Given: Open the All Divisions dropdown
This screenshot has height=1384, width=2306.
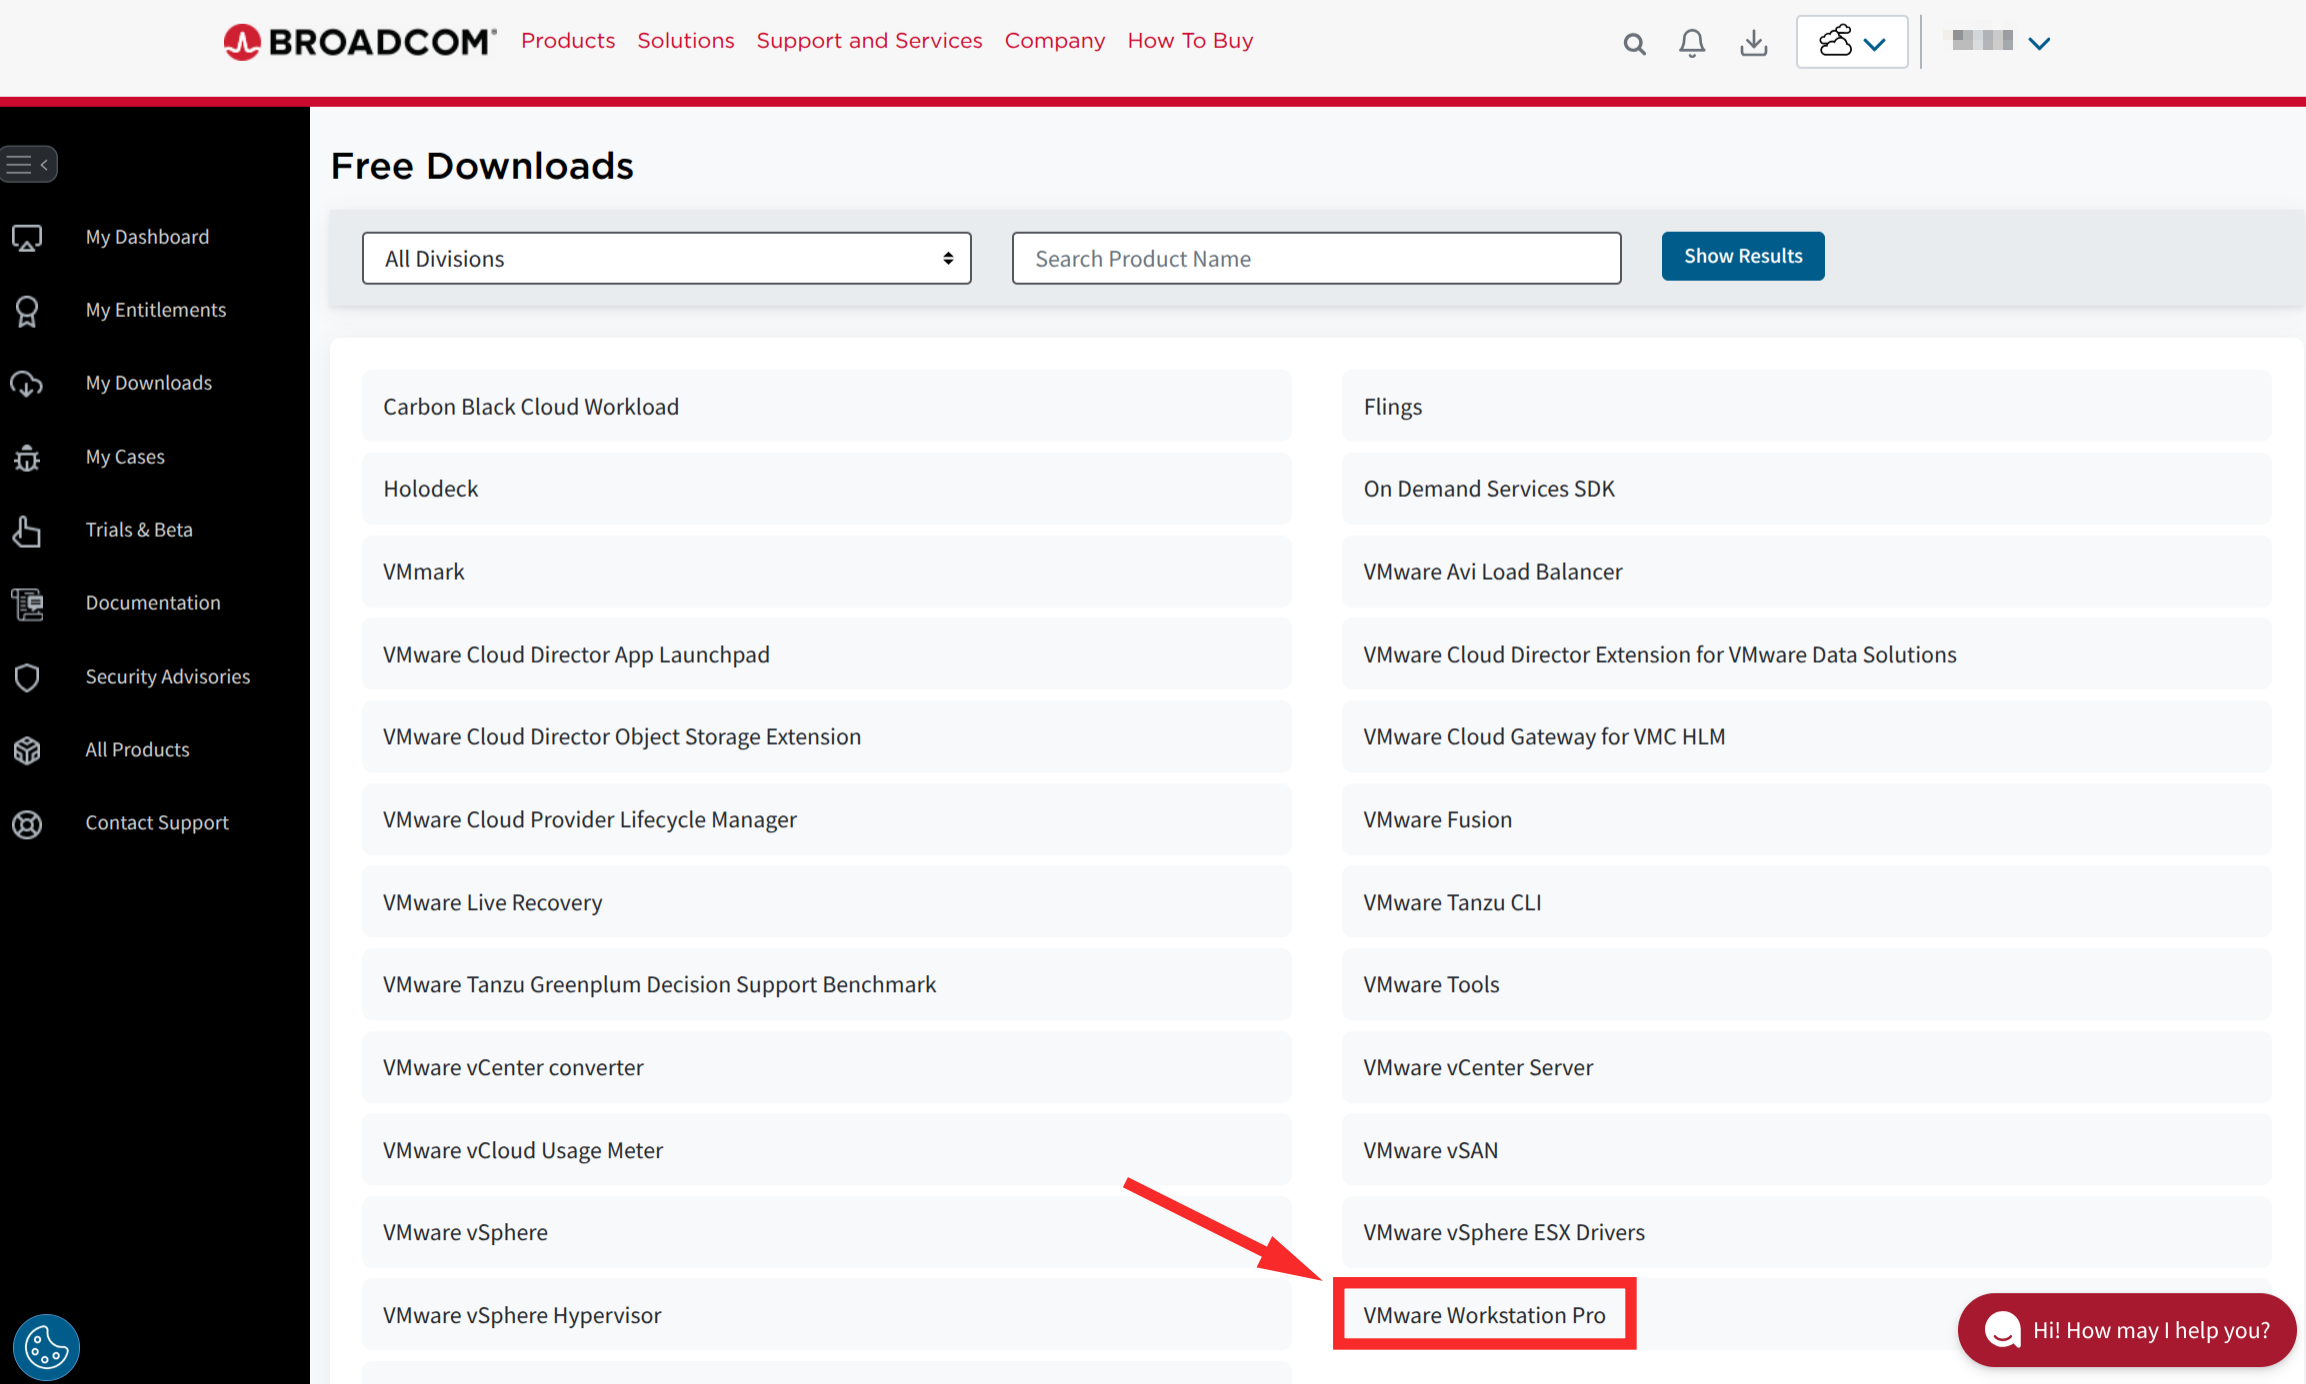Looking at the screenshot, I should (x=666, y=259).
